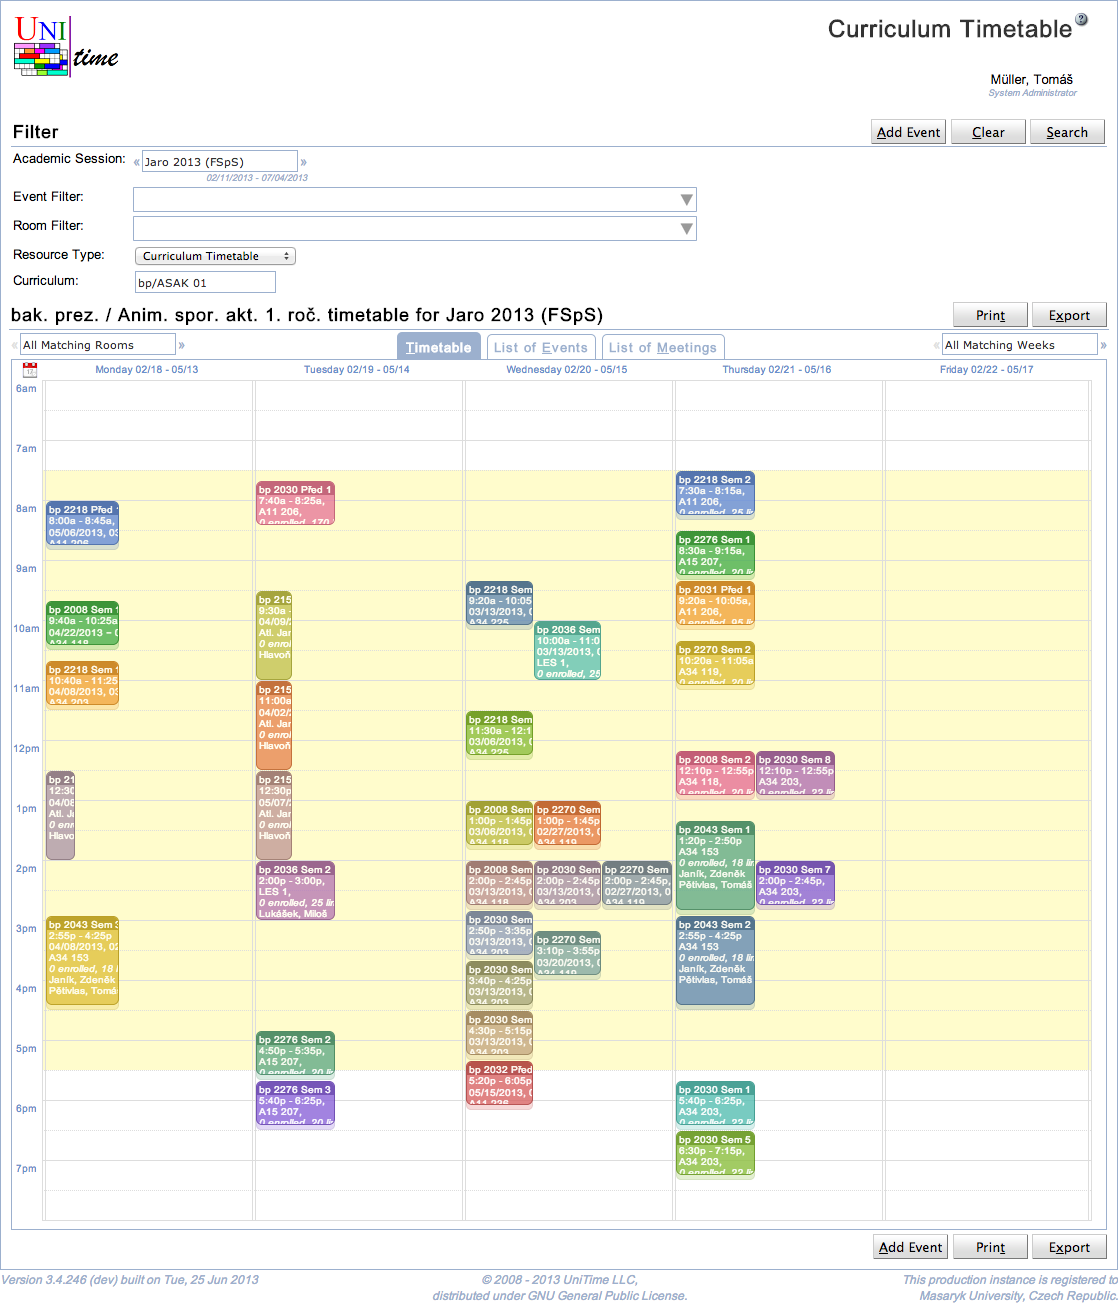Screen dimensions: 1118x1305
Task: Open Thursday event bp 2031 Před 1
Action: pos(715,604)
